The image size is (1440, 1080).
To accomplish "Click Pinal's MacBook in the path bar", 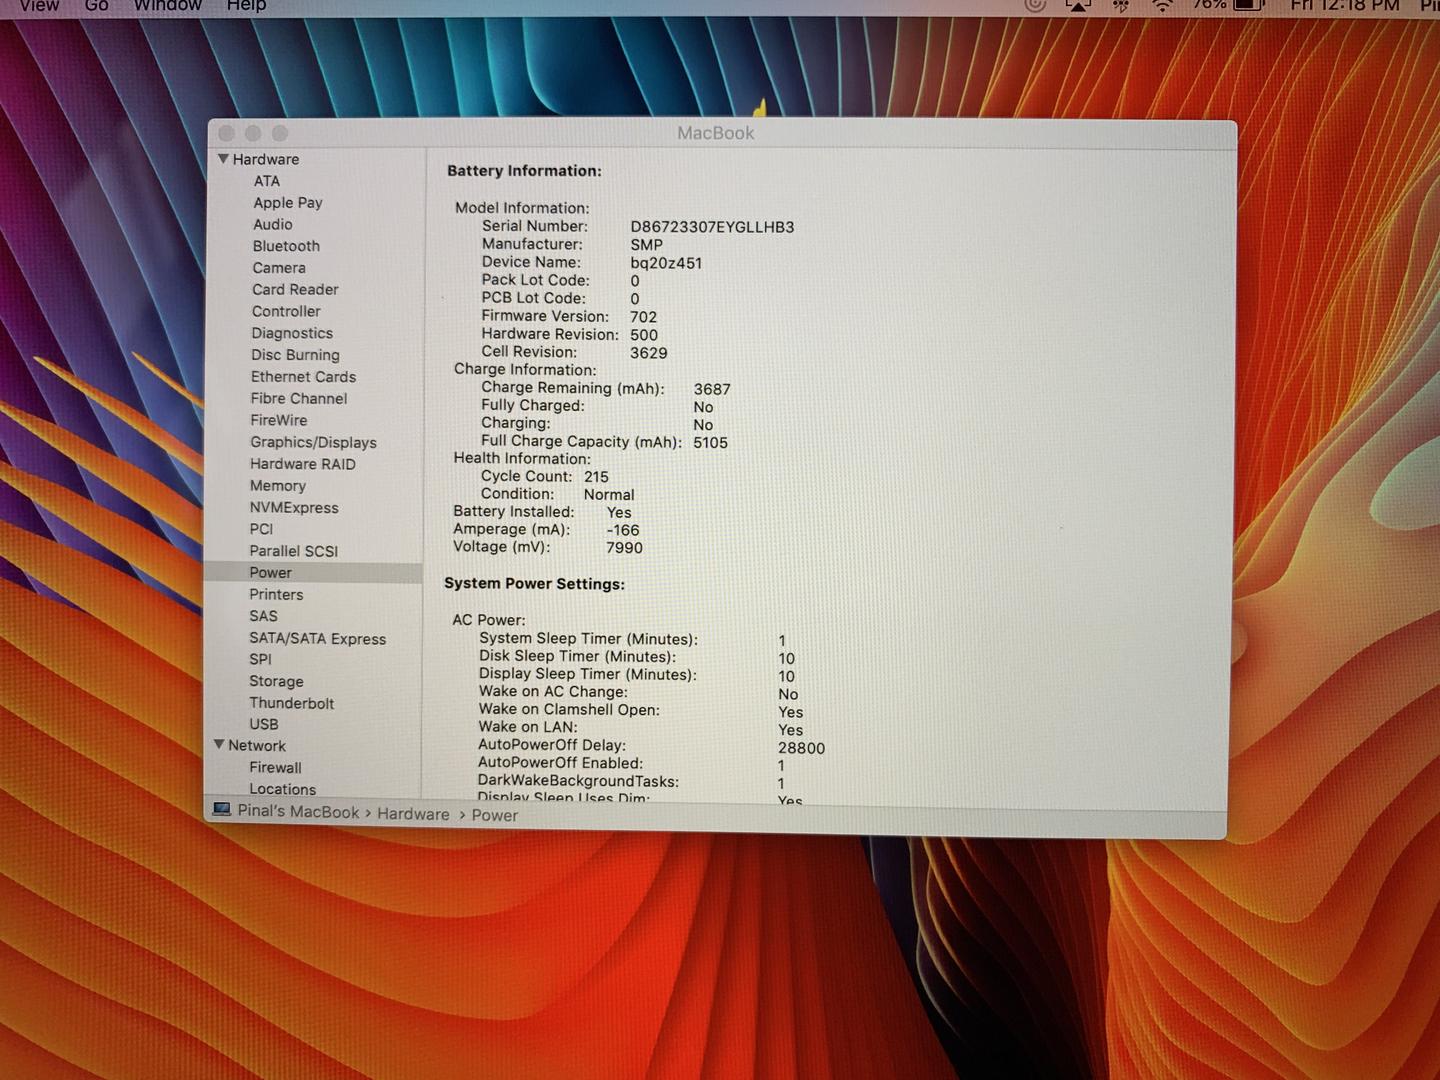I will 298,812.
